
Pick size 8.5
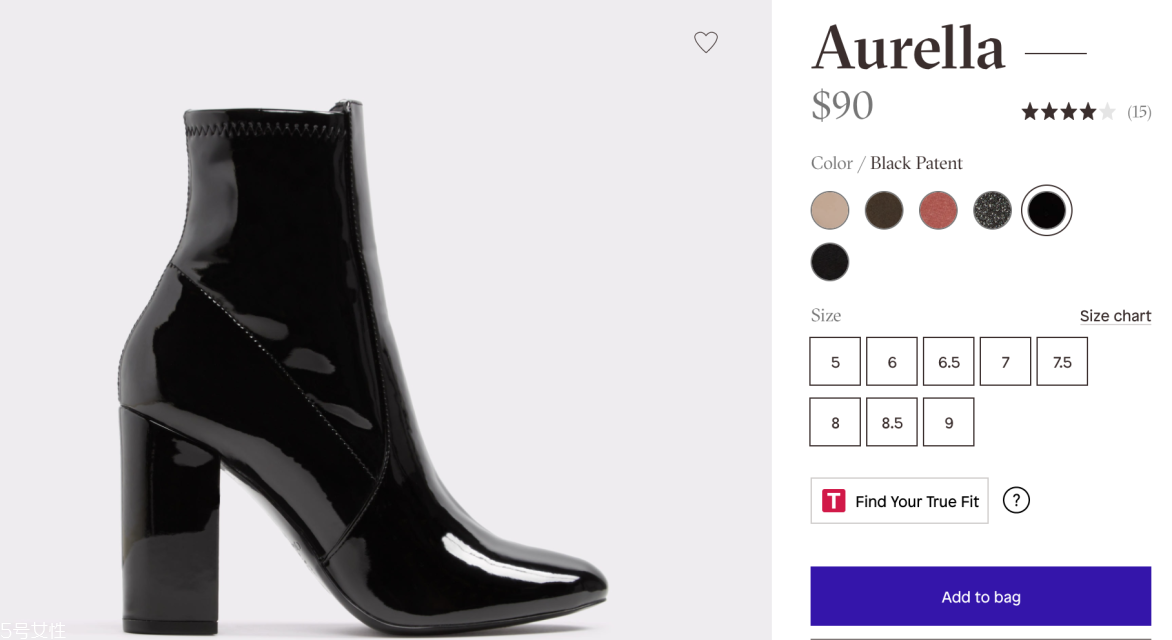click(892, 422)
